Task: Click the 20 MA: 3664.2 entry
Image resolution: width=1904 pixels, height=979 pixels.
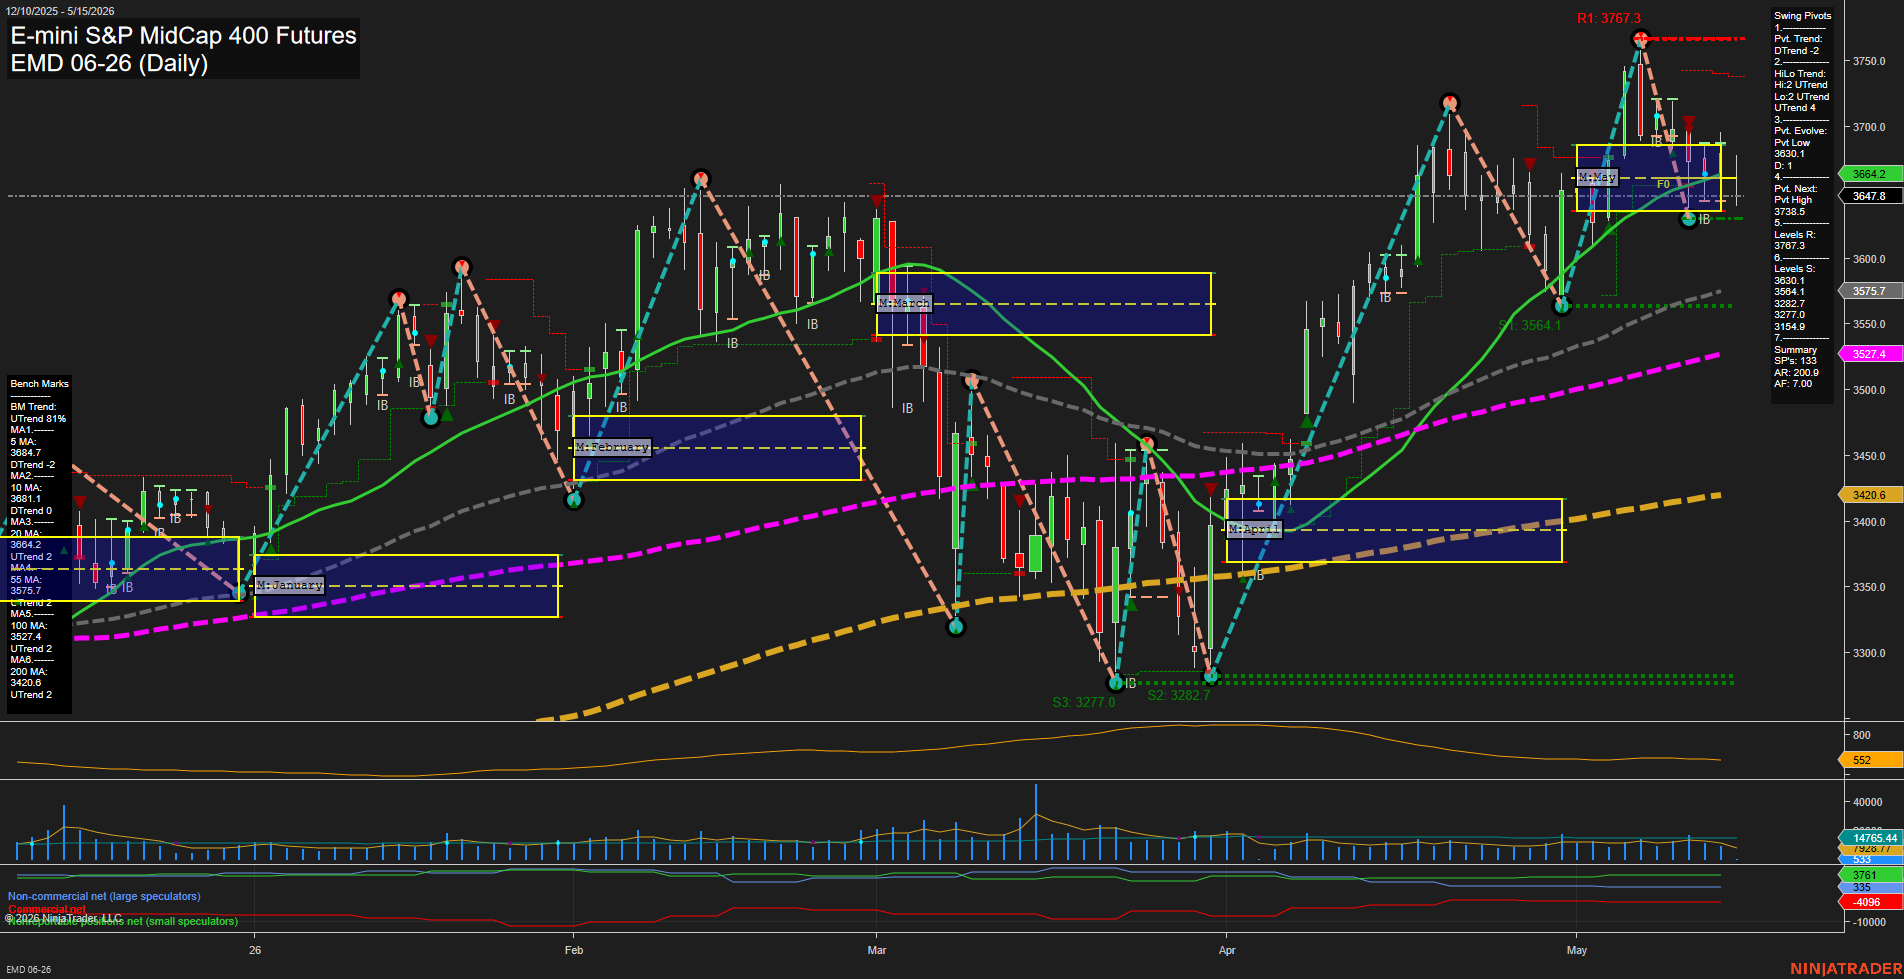Action: 26,539
